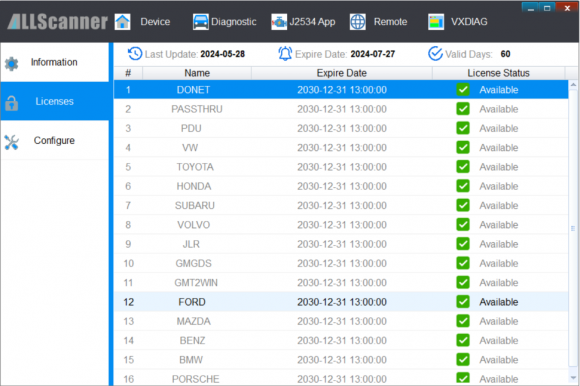580x386 pixels.
Task: Select the HONDA license name
Action: (194, 186)
